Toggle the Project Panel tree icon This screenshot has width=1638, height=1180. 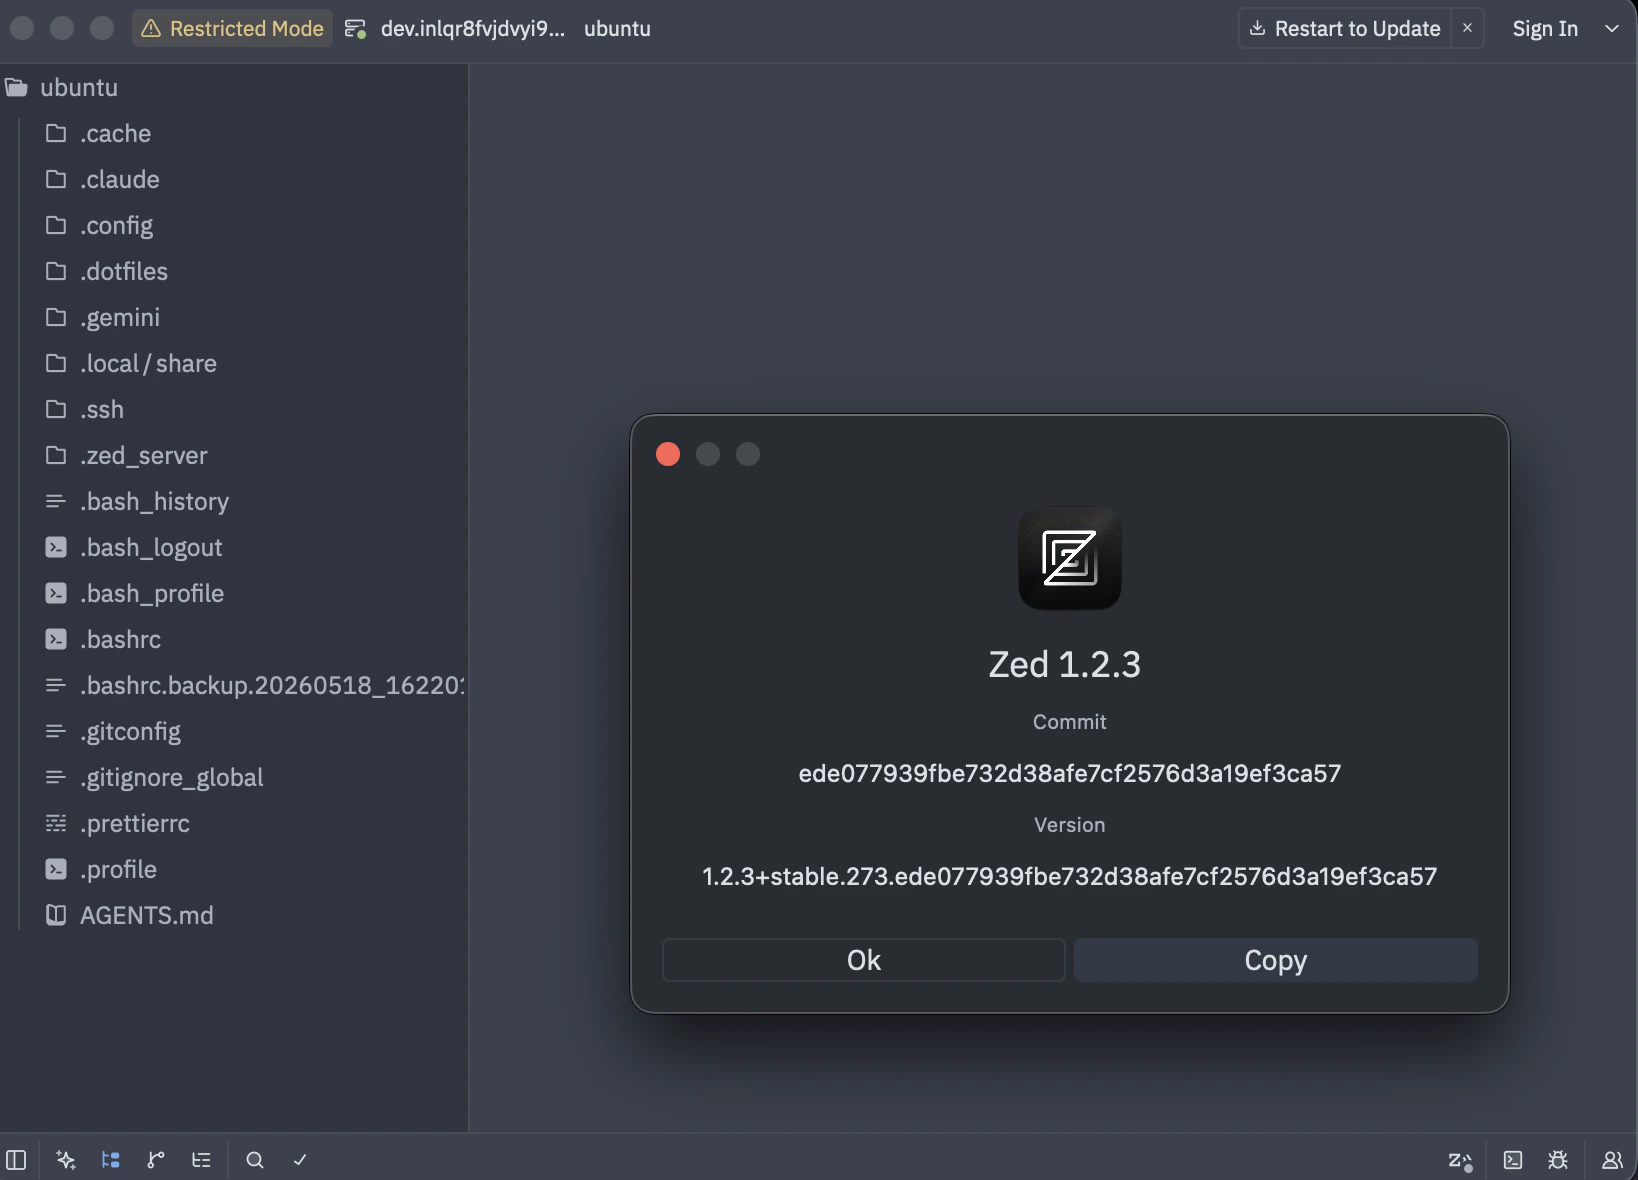(111, 1160)
